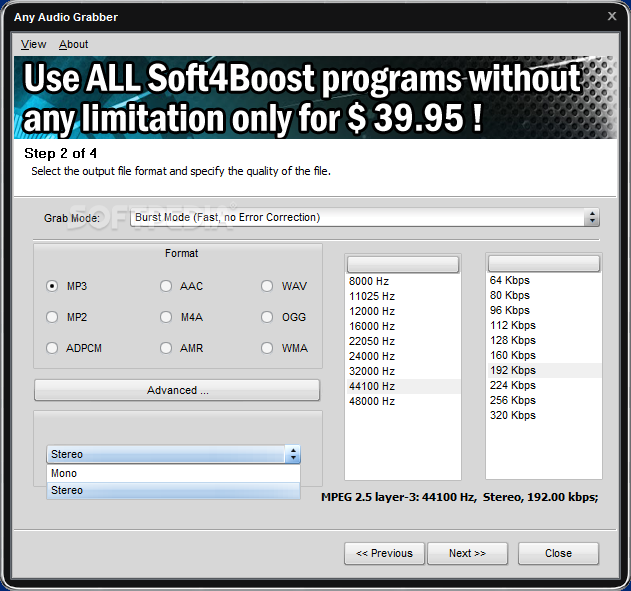Click the bitrate list header

click(544, 264)
